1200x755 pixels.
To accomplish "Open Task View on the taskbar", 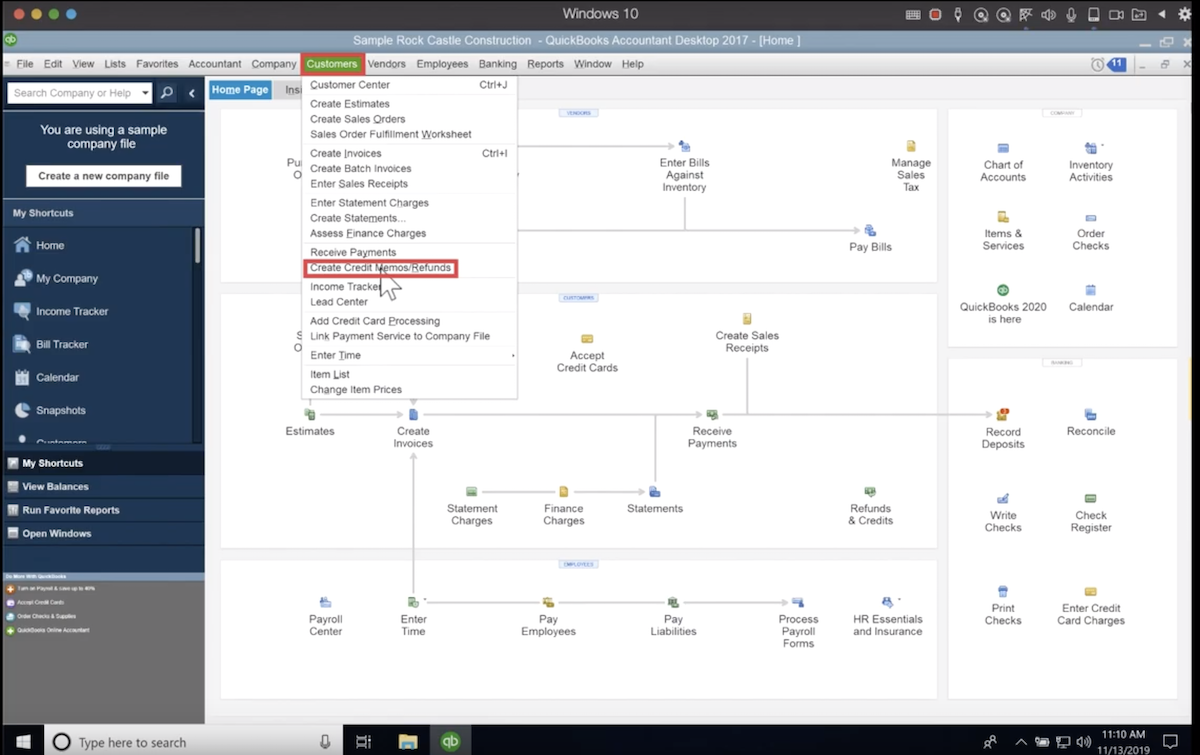I will (363, 742).
